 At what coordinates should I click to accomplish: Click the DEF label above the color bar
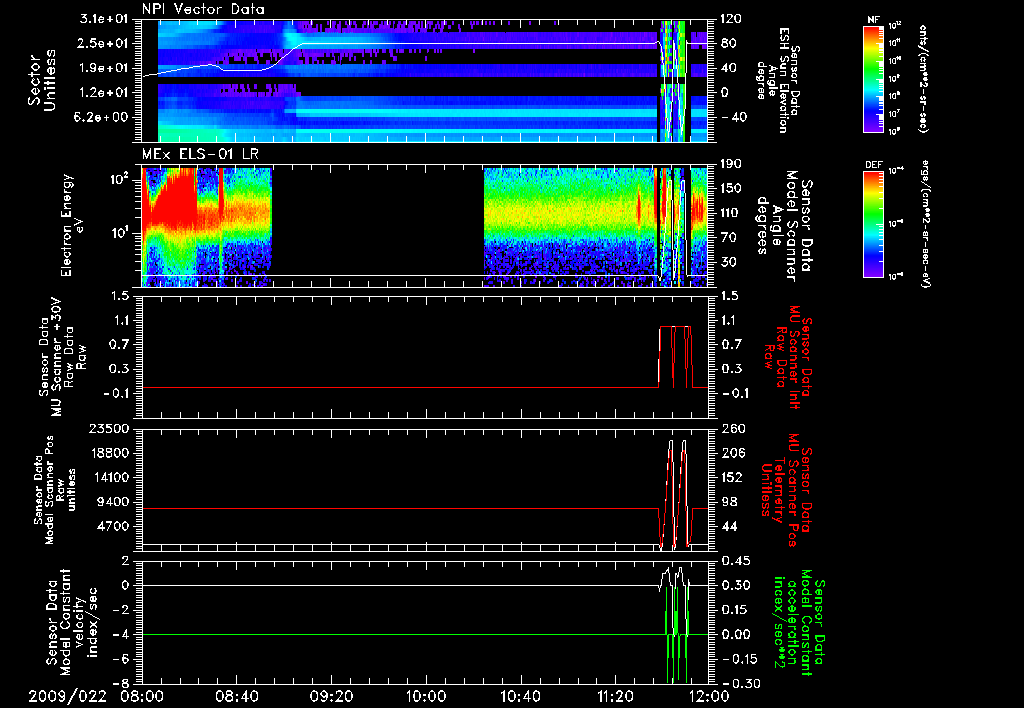coord(873,165)
